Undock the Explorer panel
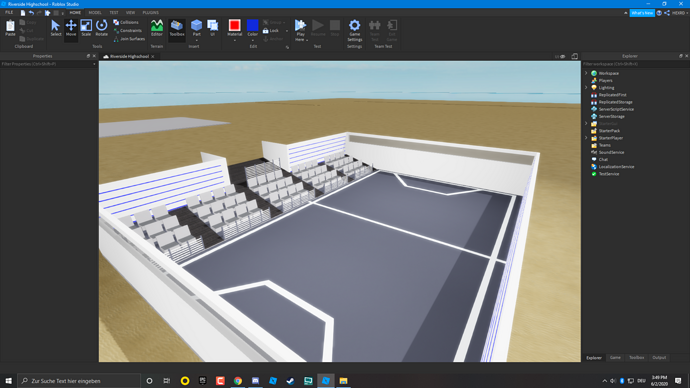The width and height of the screenshot is (690, 388). (680, 56)
